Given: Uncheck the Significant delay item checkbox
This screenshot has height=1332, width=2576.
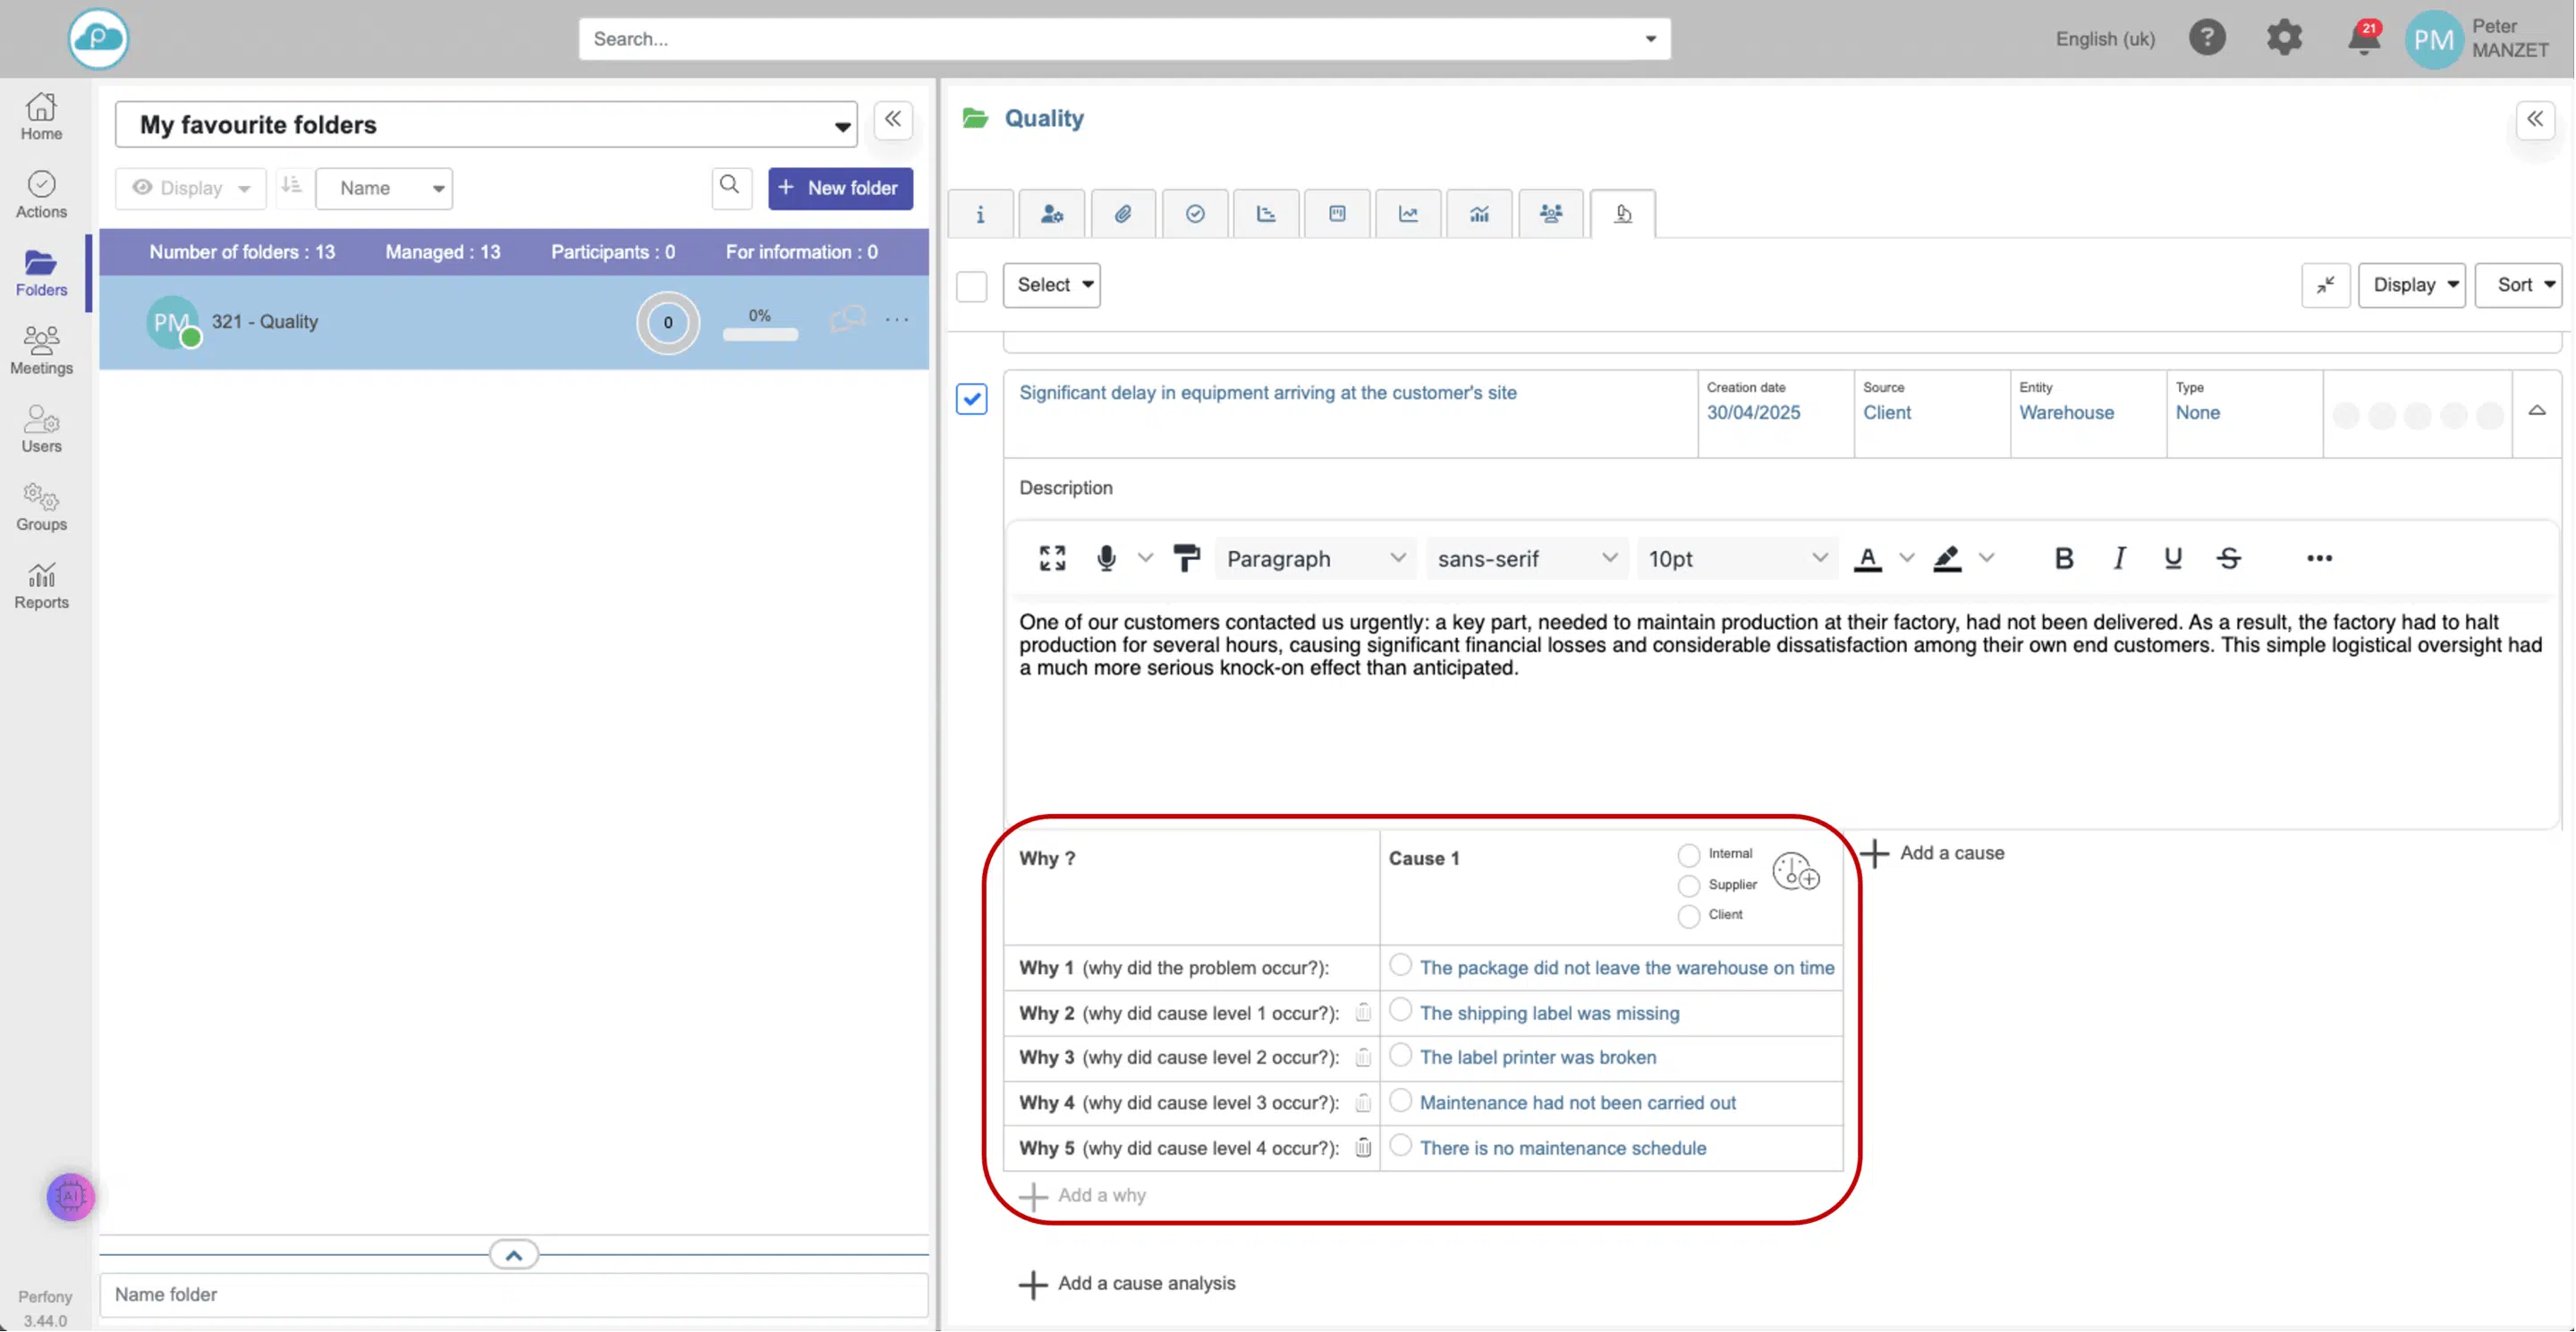Looking at the screenshot, I should (971, 399).
